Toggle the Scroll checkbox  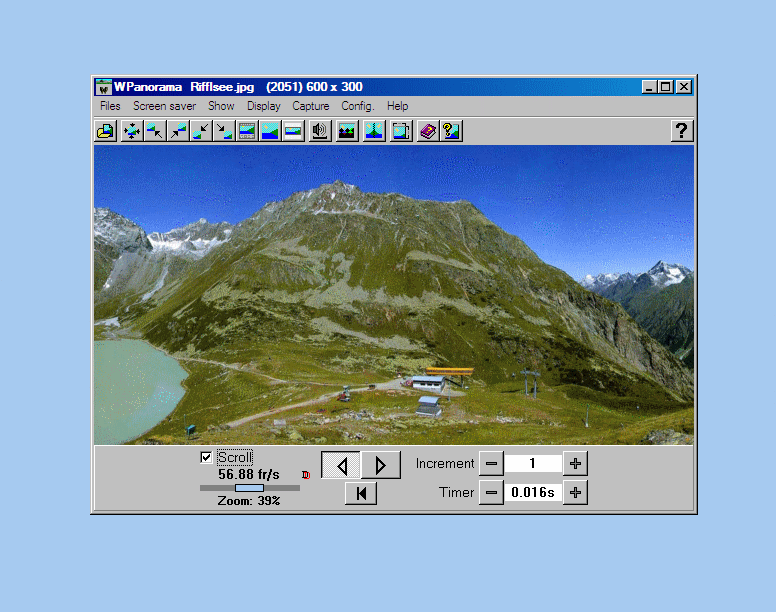pyautogui.click(x=206, y=457)
